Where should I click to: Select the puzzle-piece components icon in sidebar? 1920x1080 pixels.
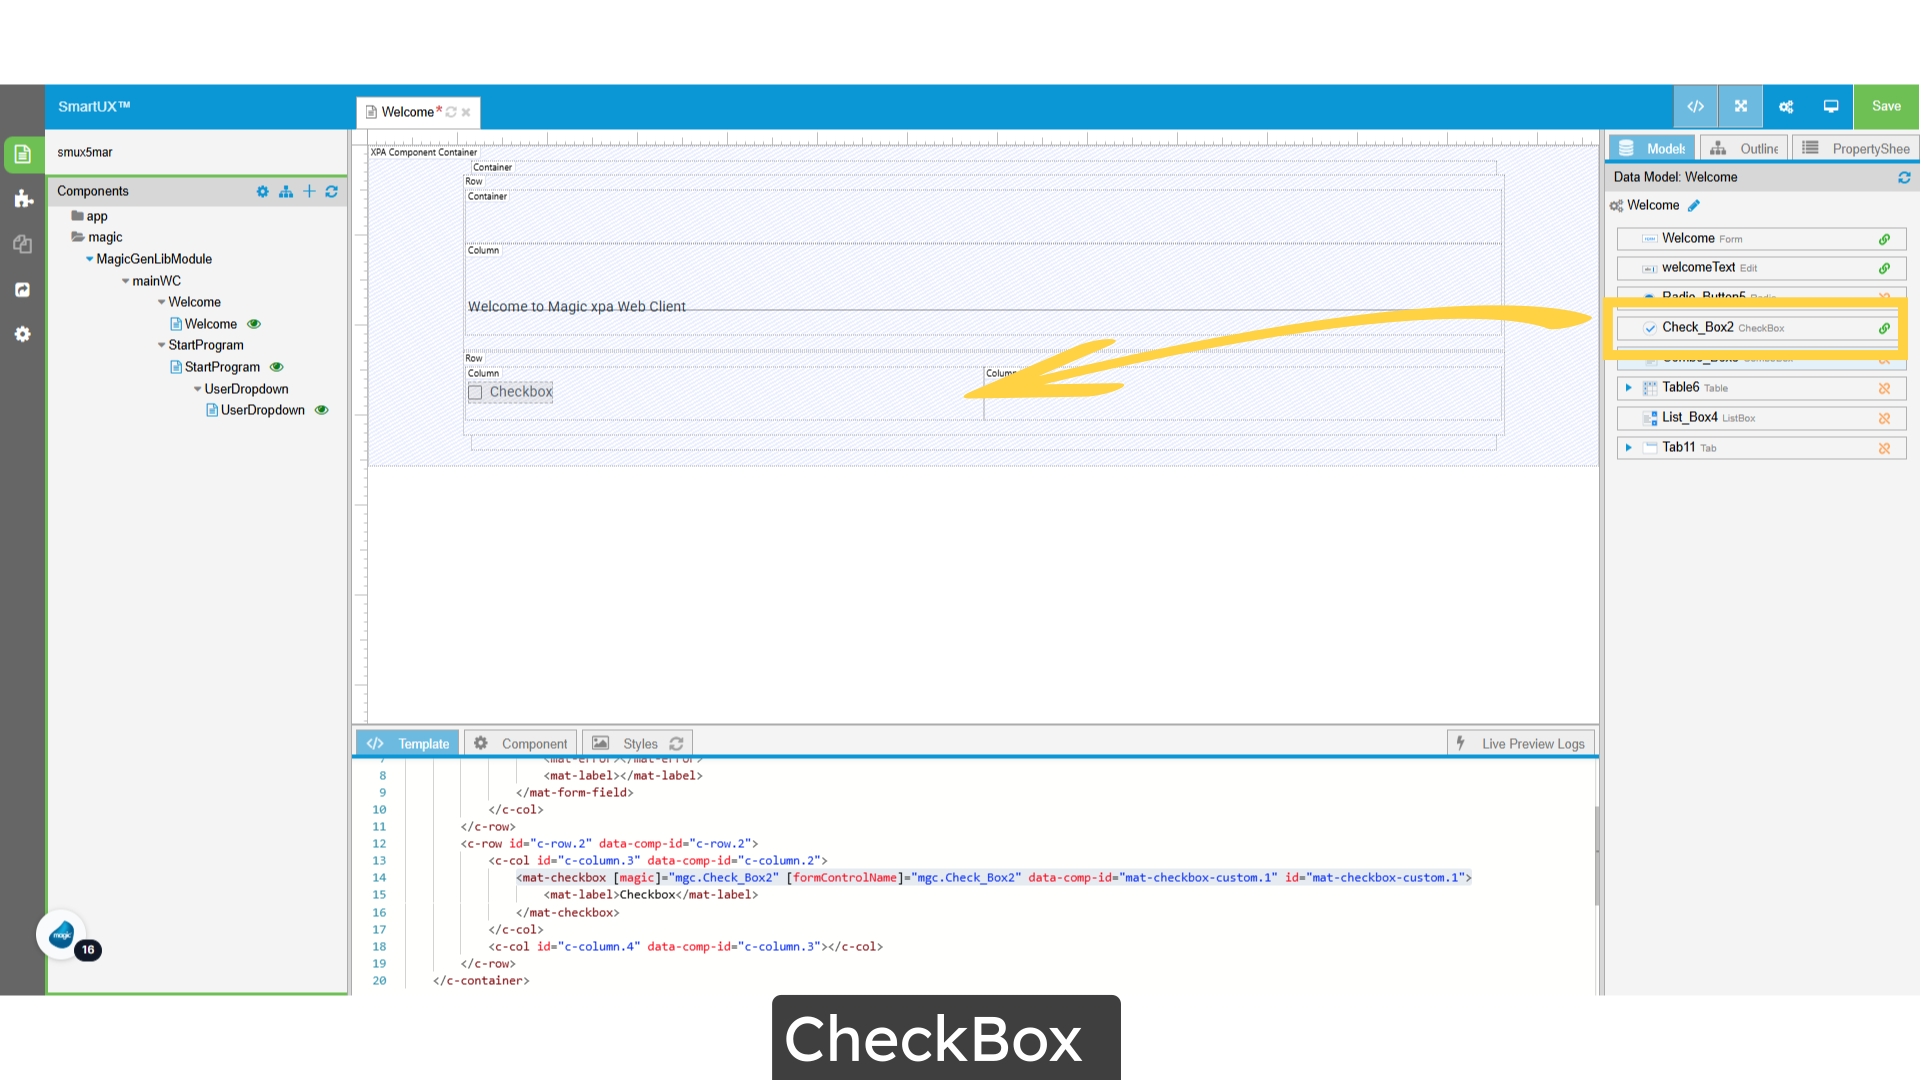[x=22, y=199]
